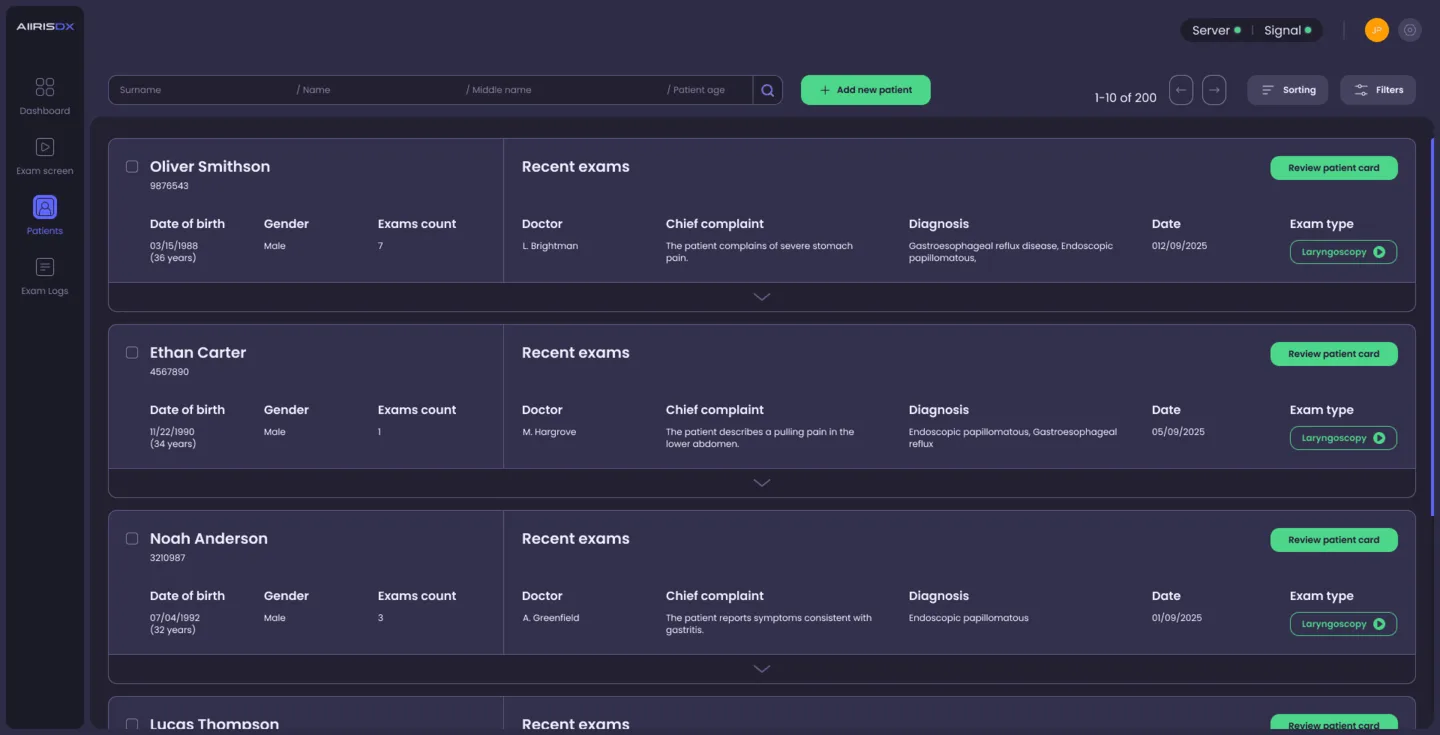This screenshot has width=1440, height=735.
Task: Select Lucas Thompson's checkbox
Action: (132, 724)
